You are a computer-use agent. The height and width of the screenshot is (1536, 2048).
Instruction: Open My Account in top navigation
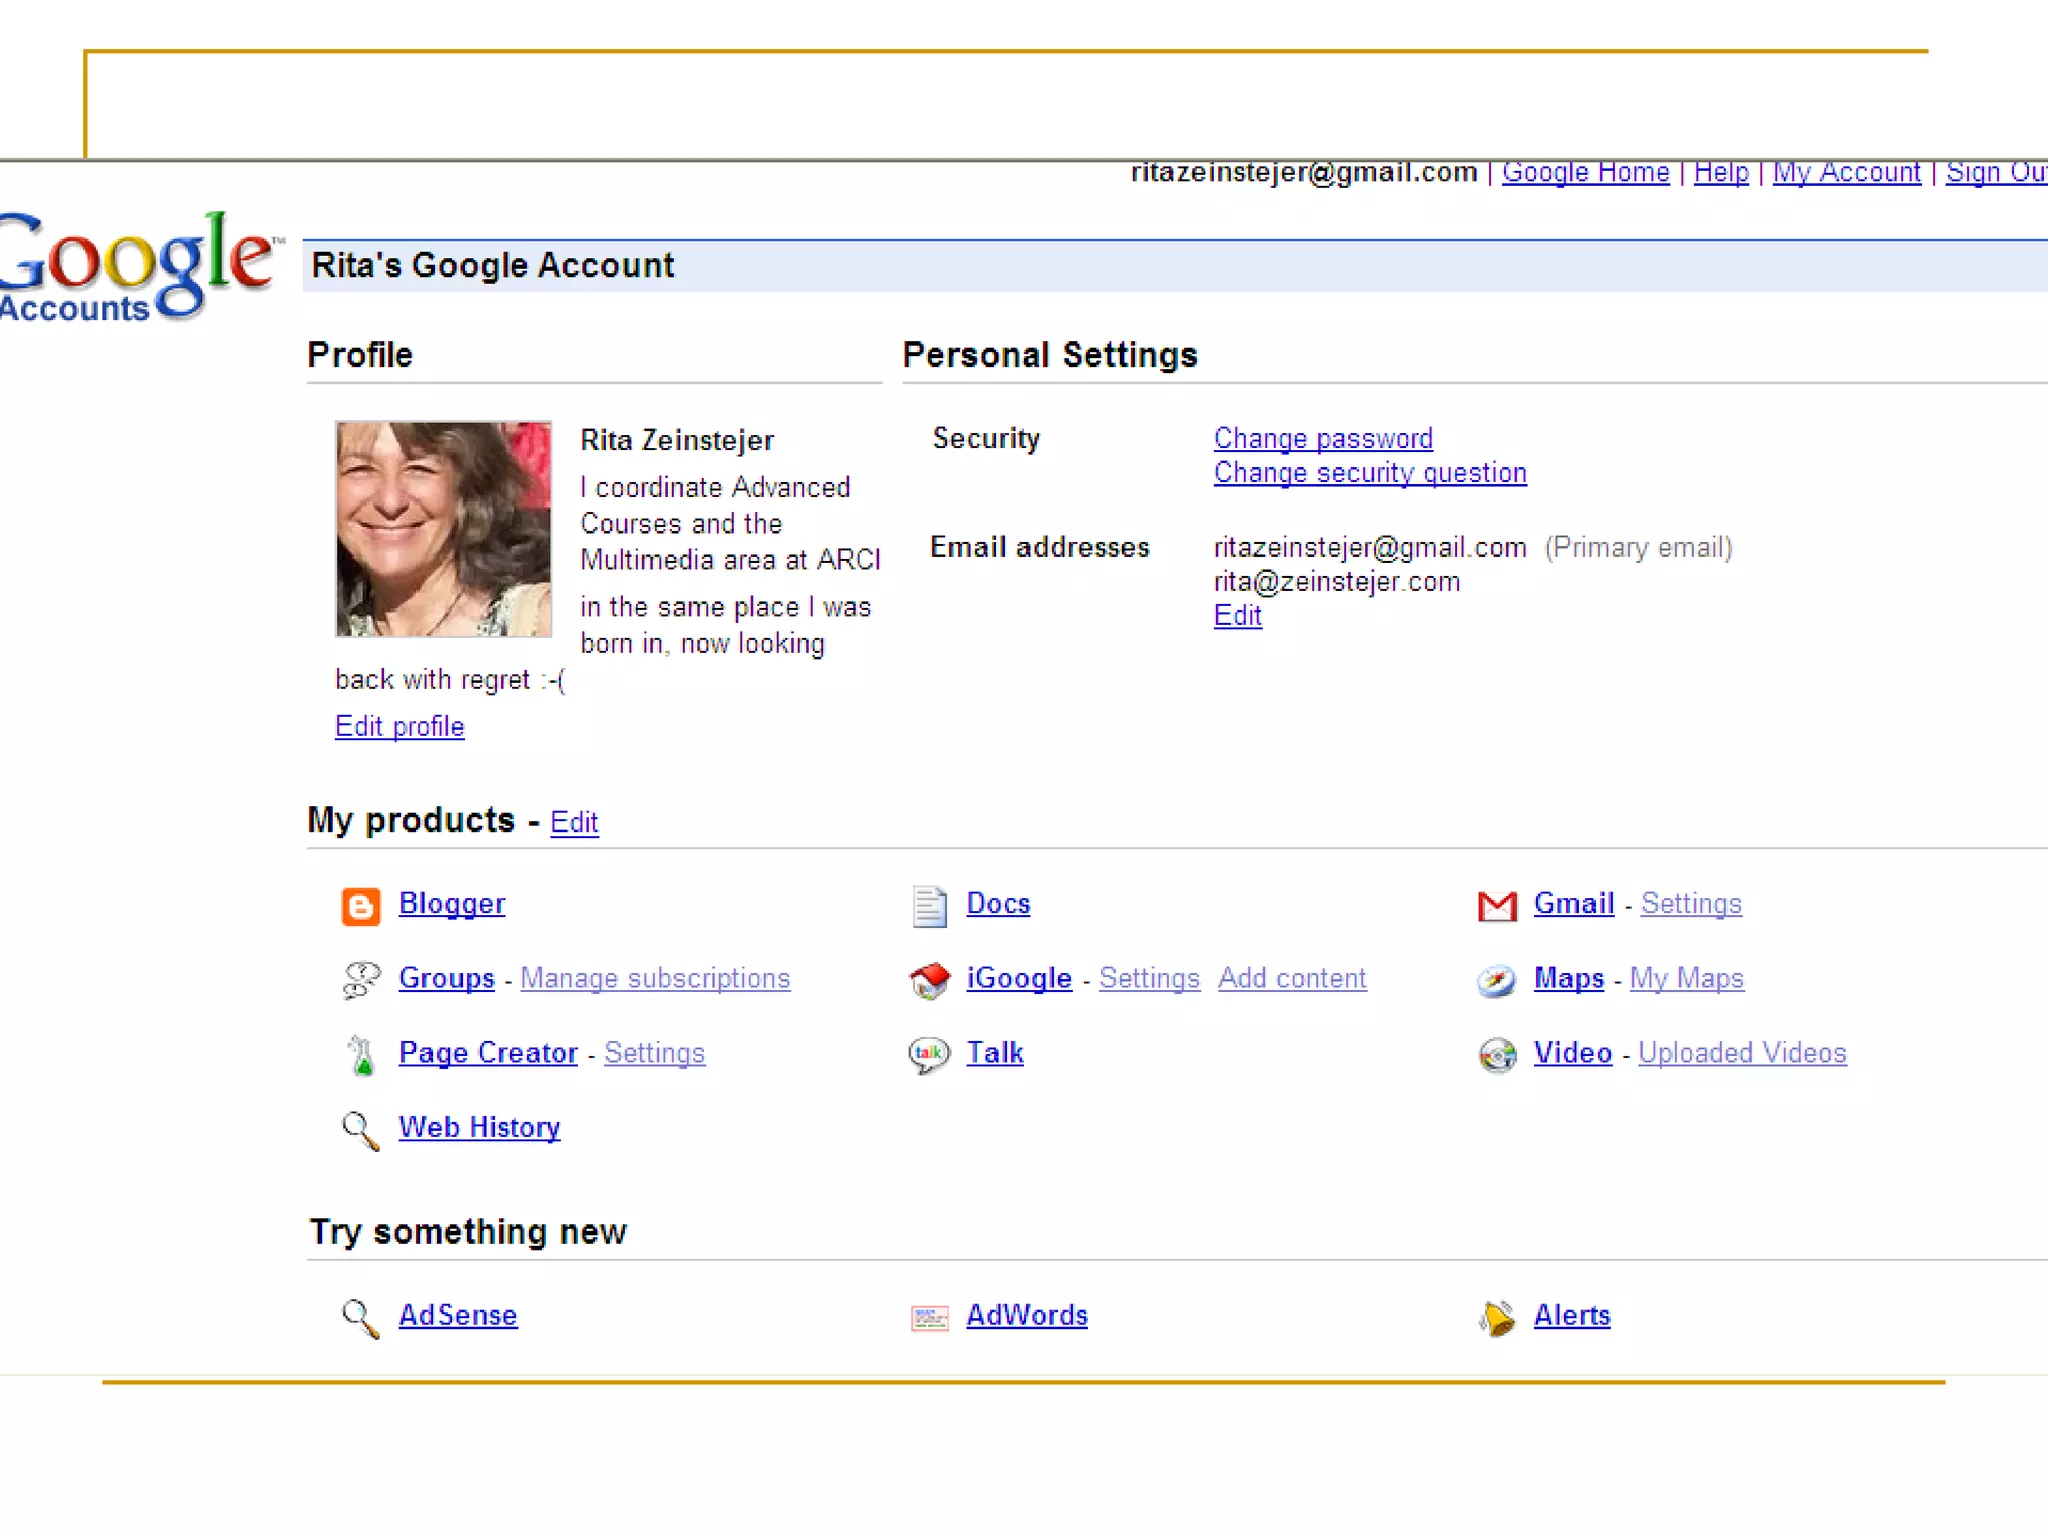point(1846,173)
